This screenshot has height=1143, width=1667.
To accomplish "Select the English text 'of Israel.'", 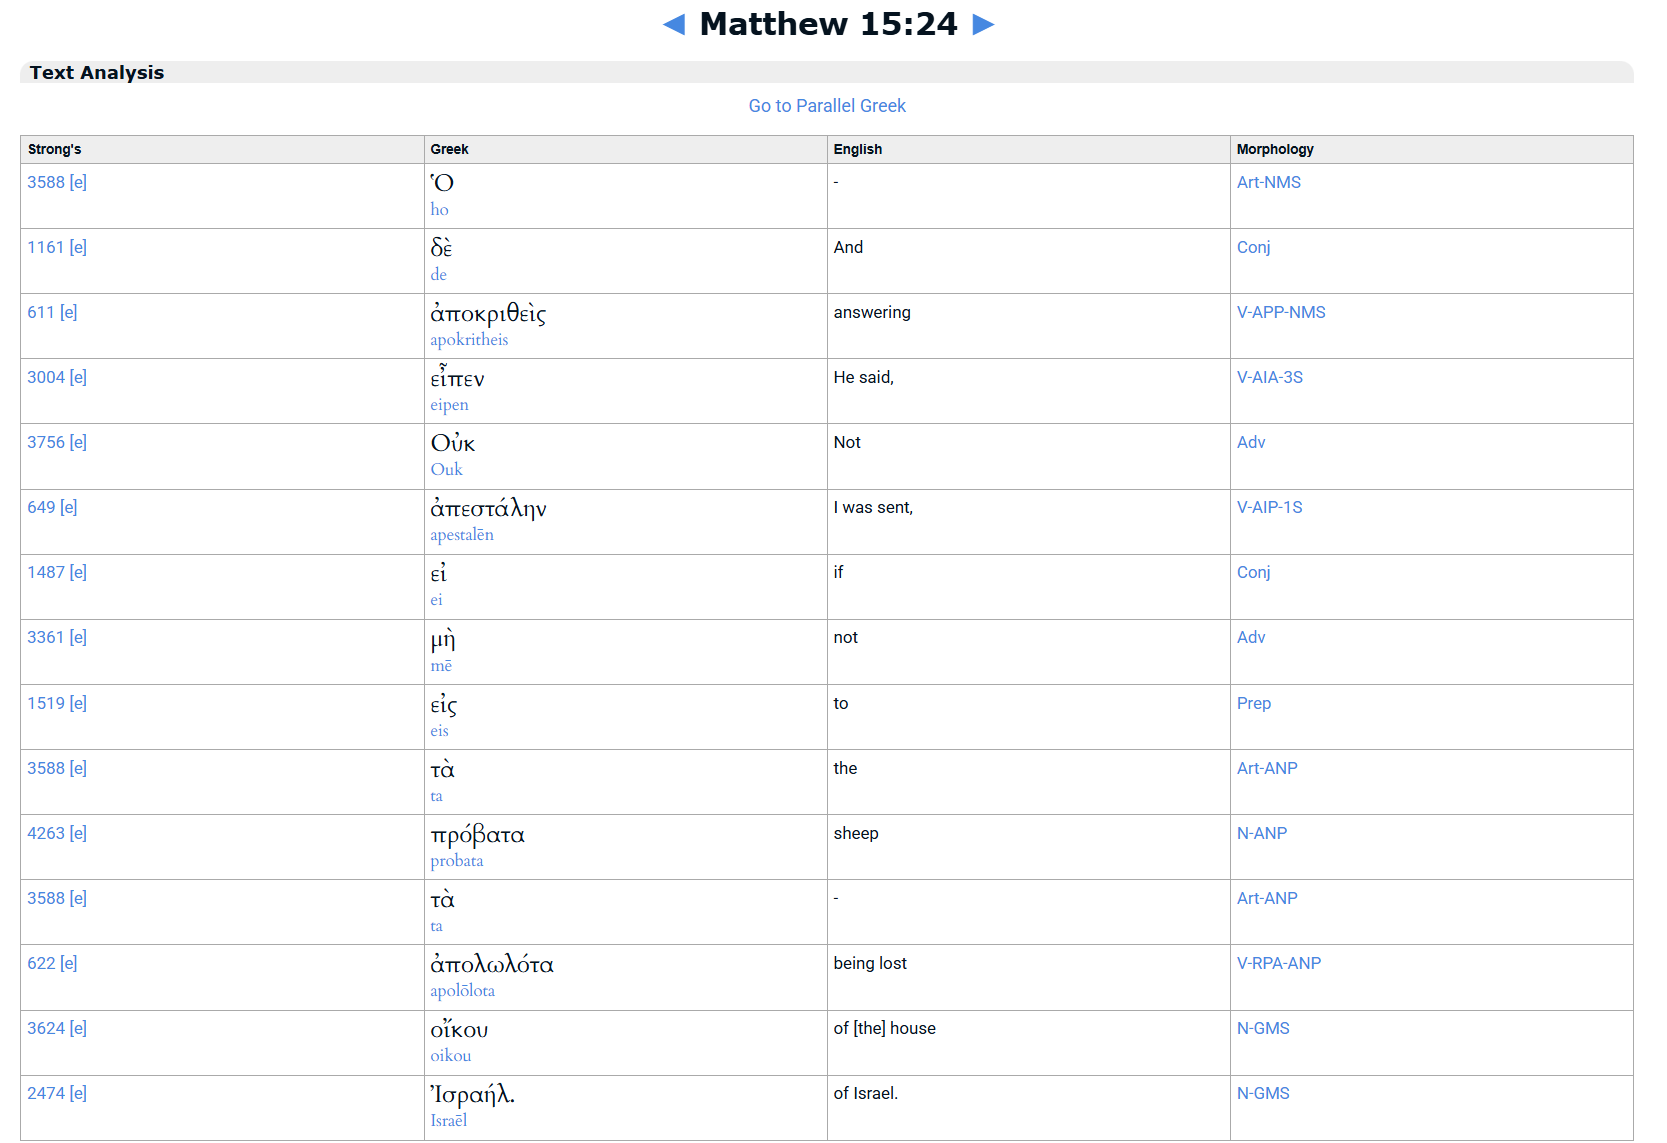I will [865, 1093].
